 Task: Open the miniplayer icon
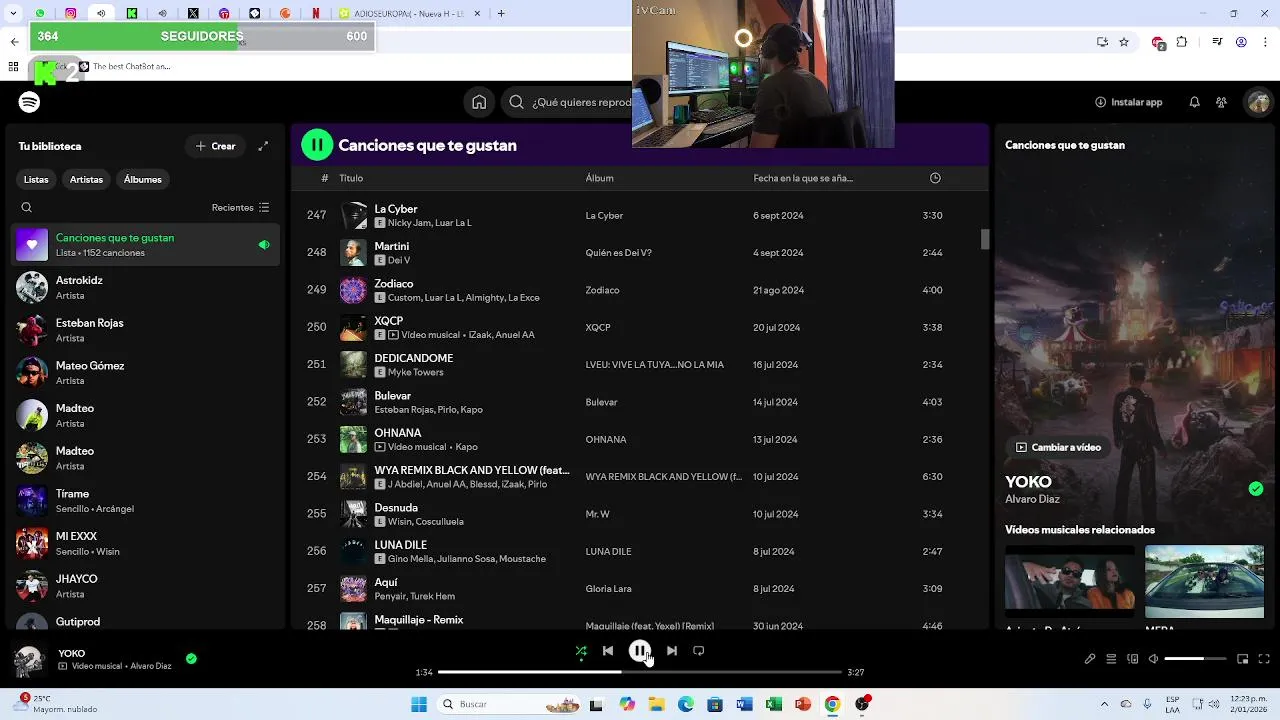(1243, 659)
